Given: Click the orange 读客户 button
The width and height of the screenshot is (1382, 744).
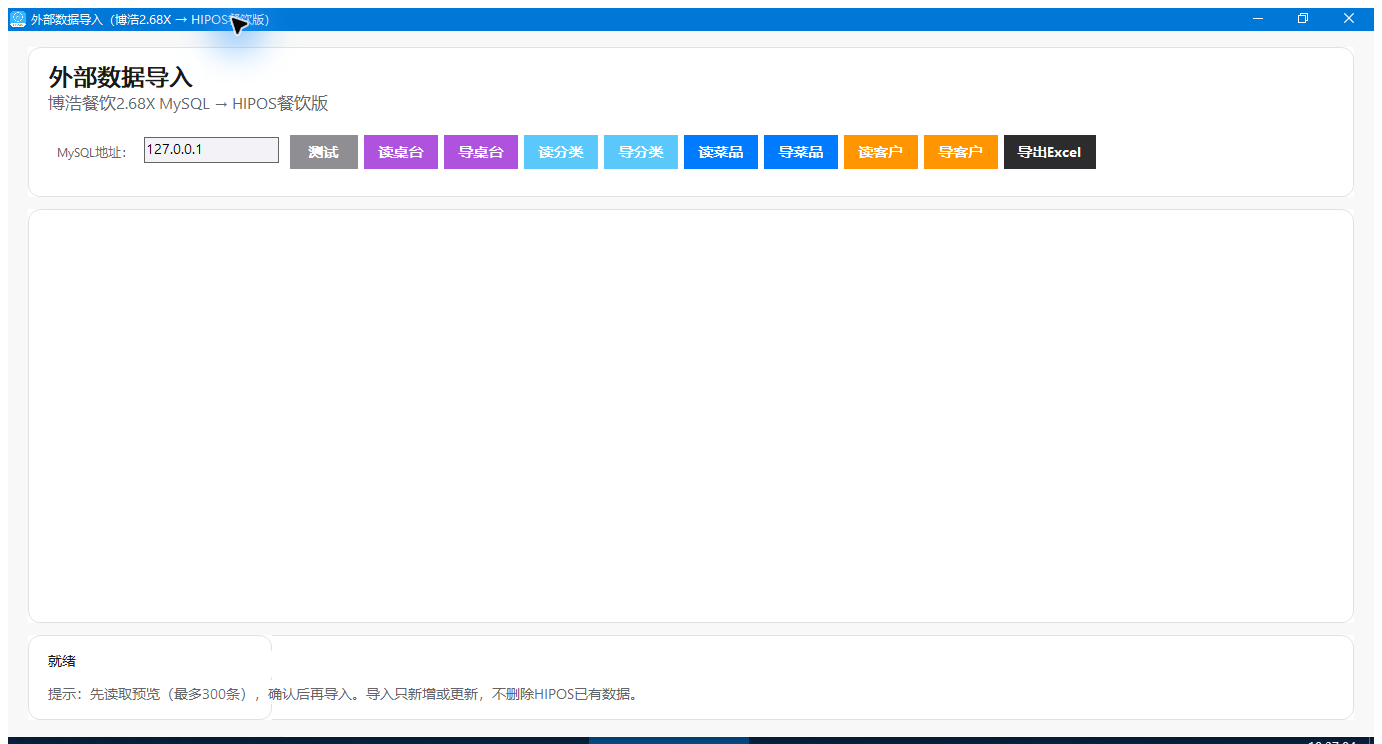Looking at the screenshot, I should pos(881,152).
